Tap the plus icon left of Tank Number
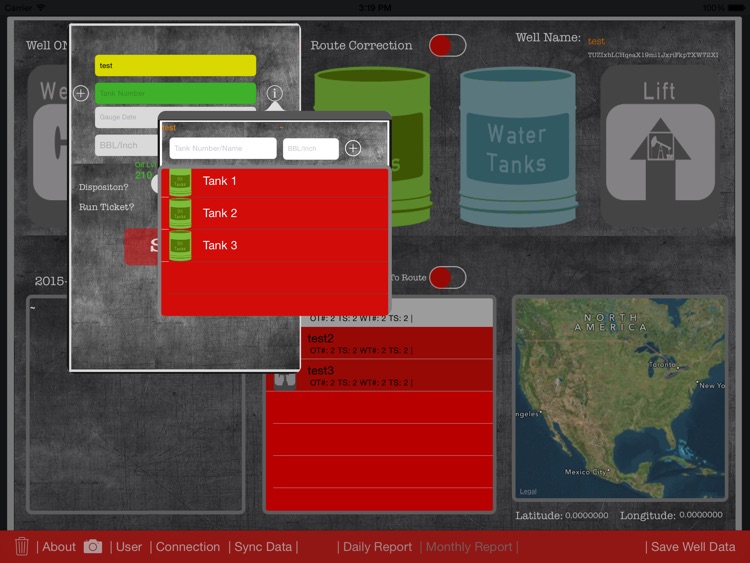The image size is (750, 563). [81, 93]
